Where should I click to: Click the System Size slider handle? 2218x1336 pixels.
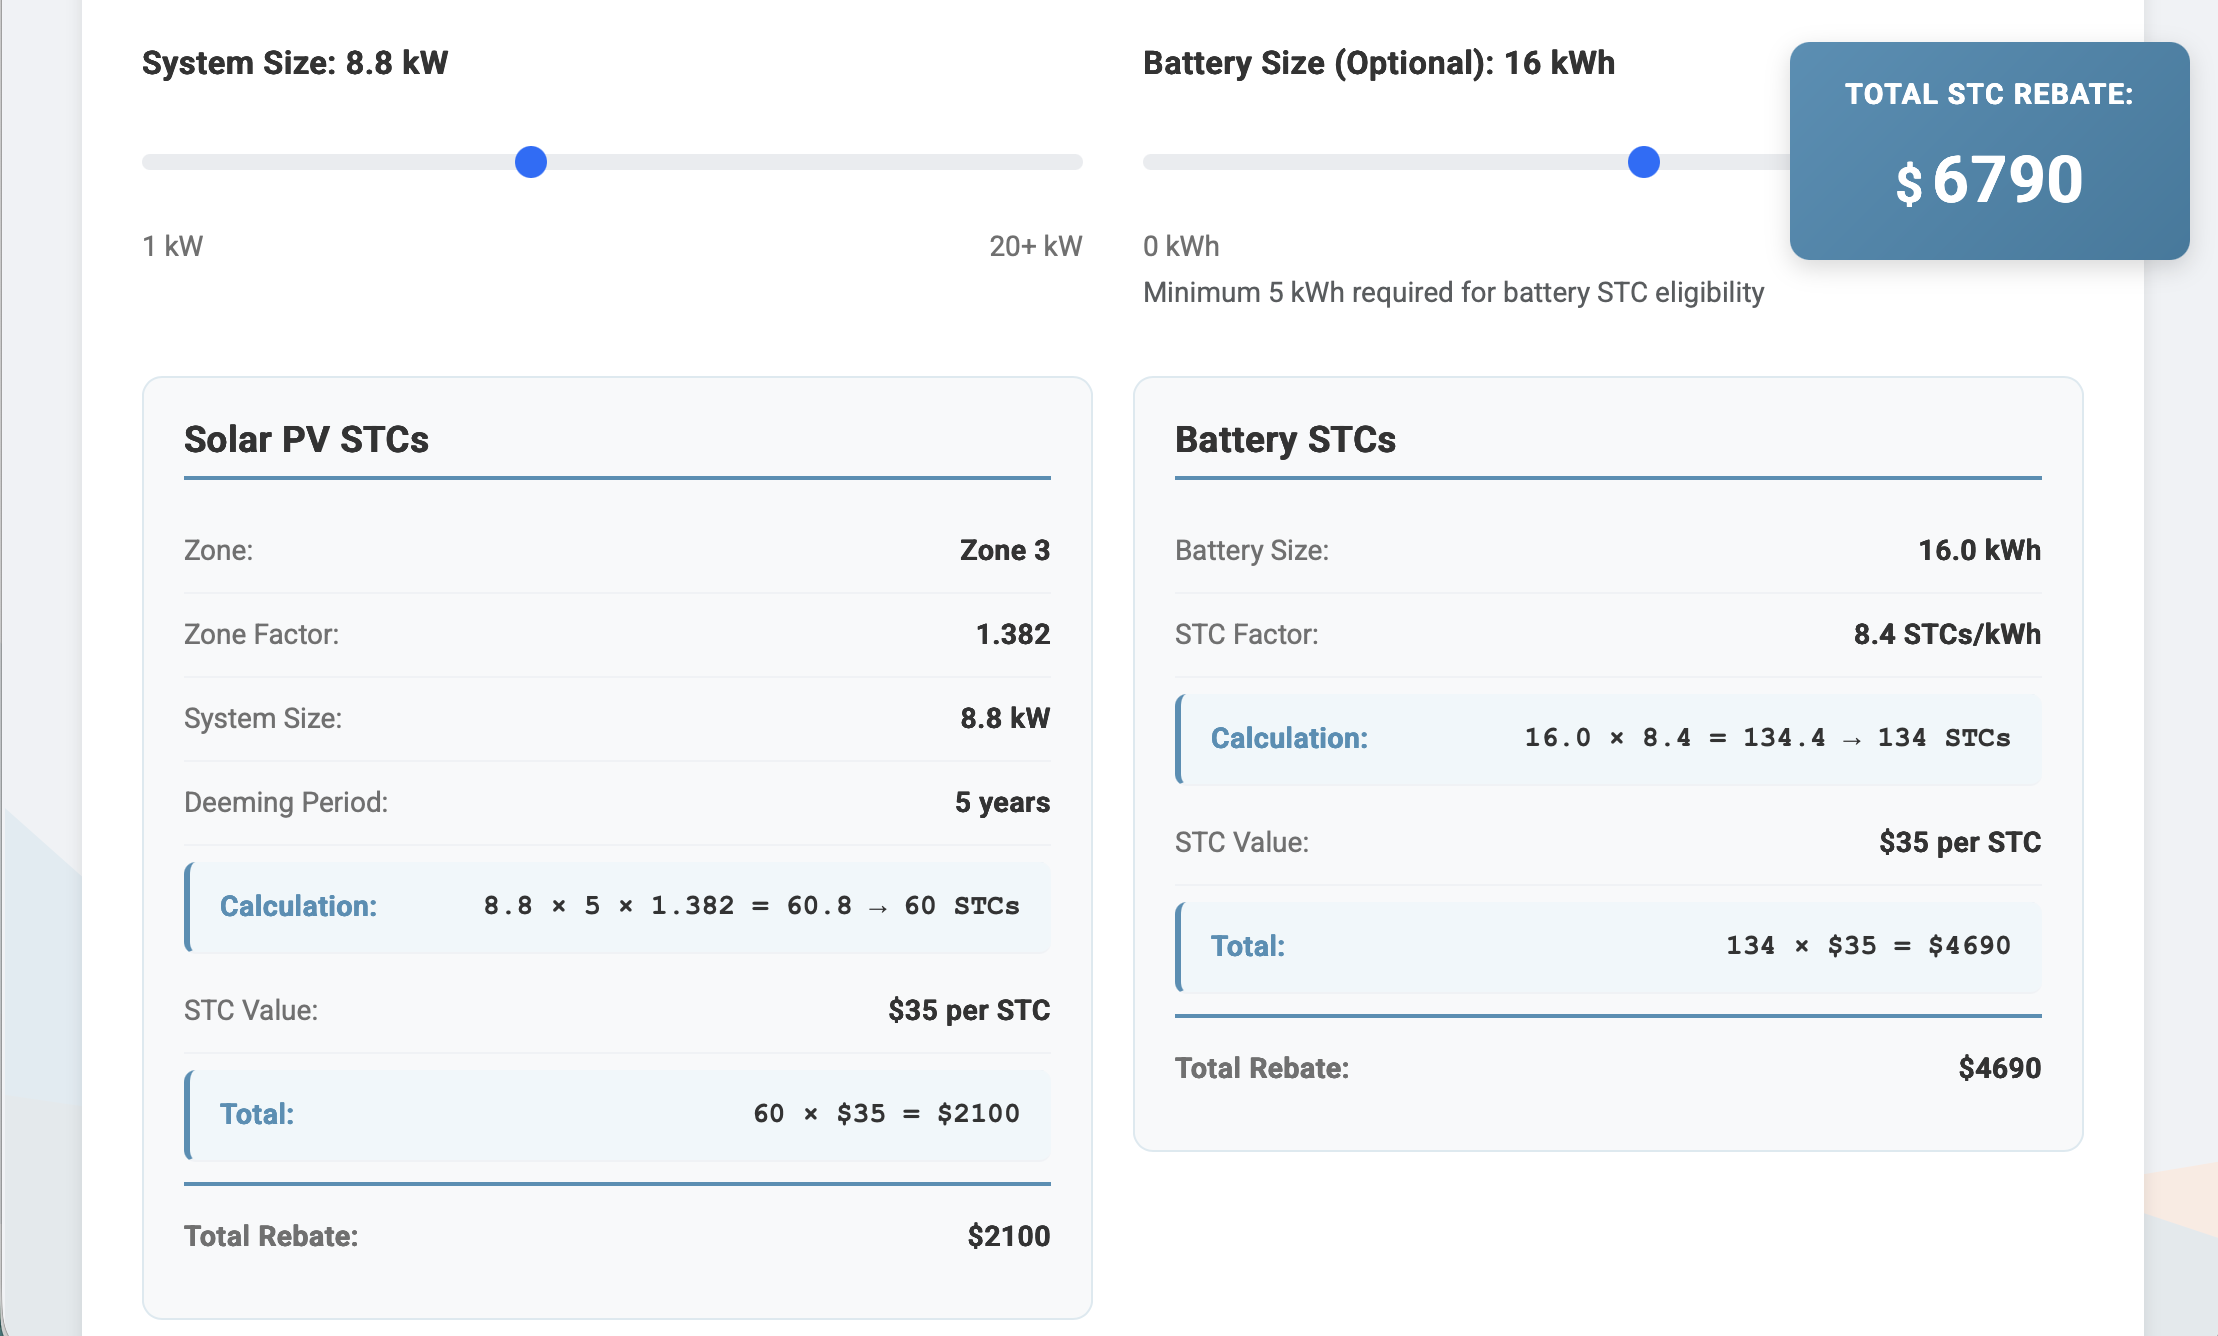point(531,162)
